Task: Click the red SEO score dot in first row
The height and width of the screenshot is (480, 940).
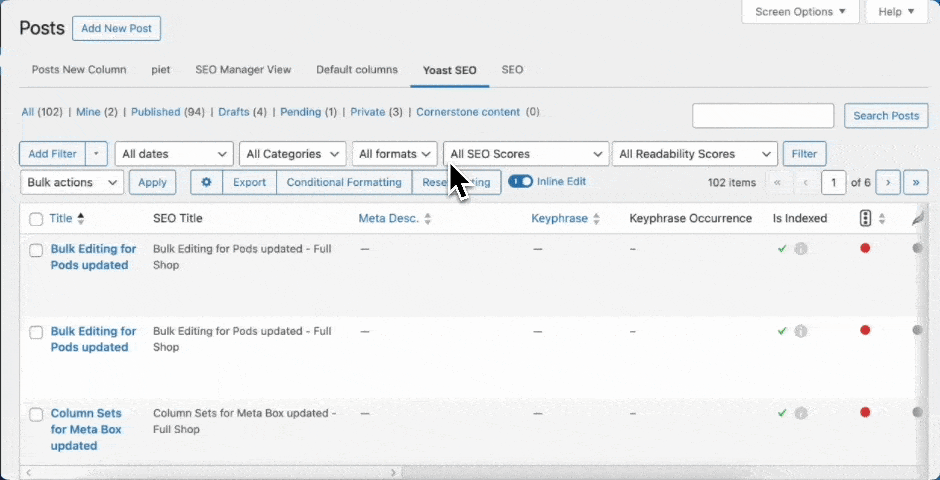Action: click(865, 248)
